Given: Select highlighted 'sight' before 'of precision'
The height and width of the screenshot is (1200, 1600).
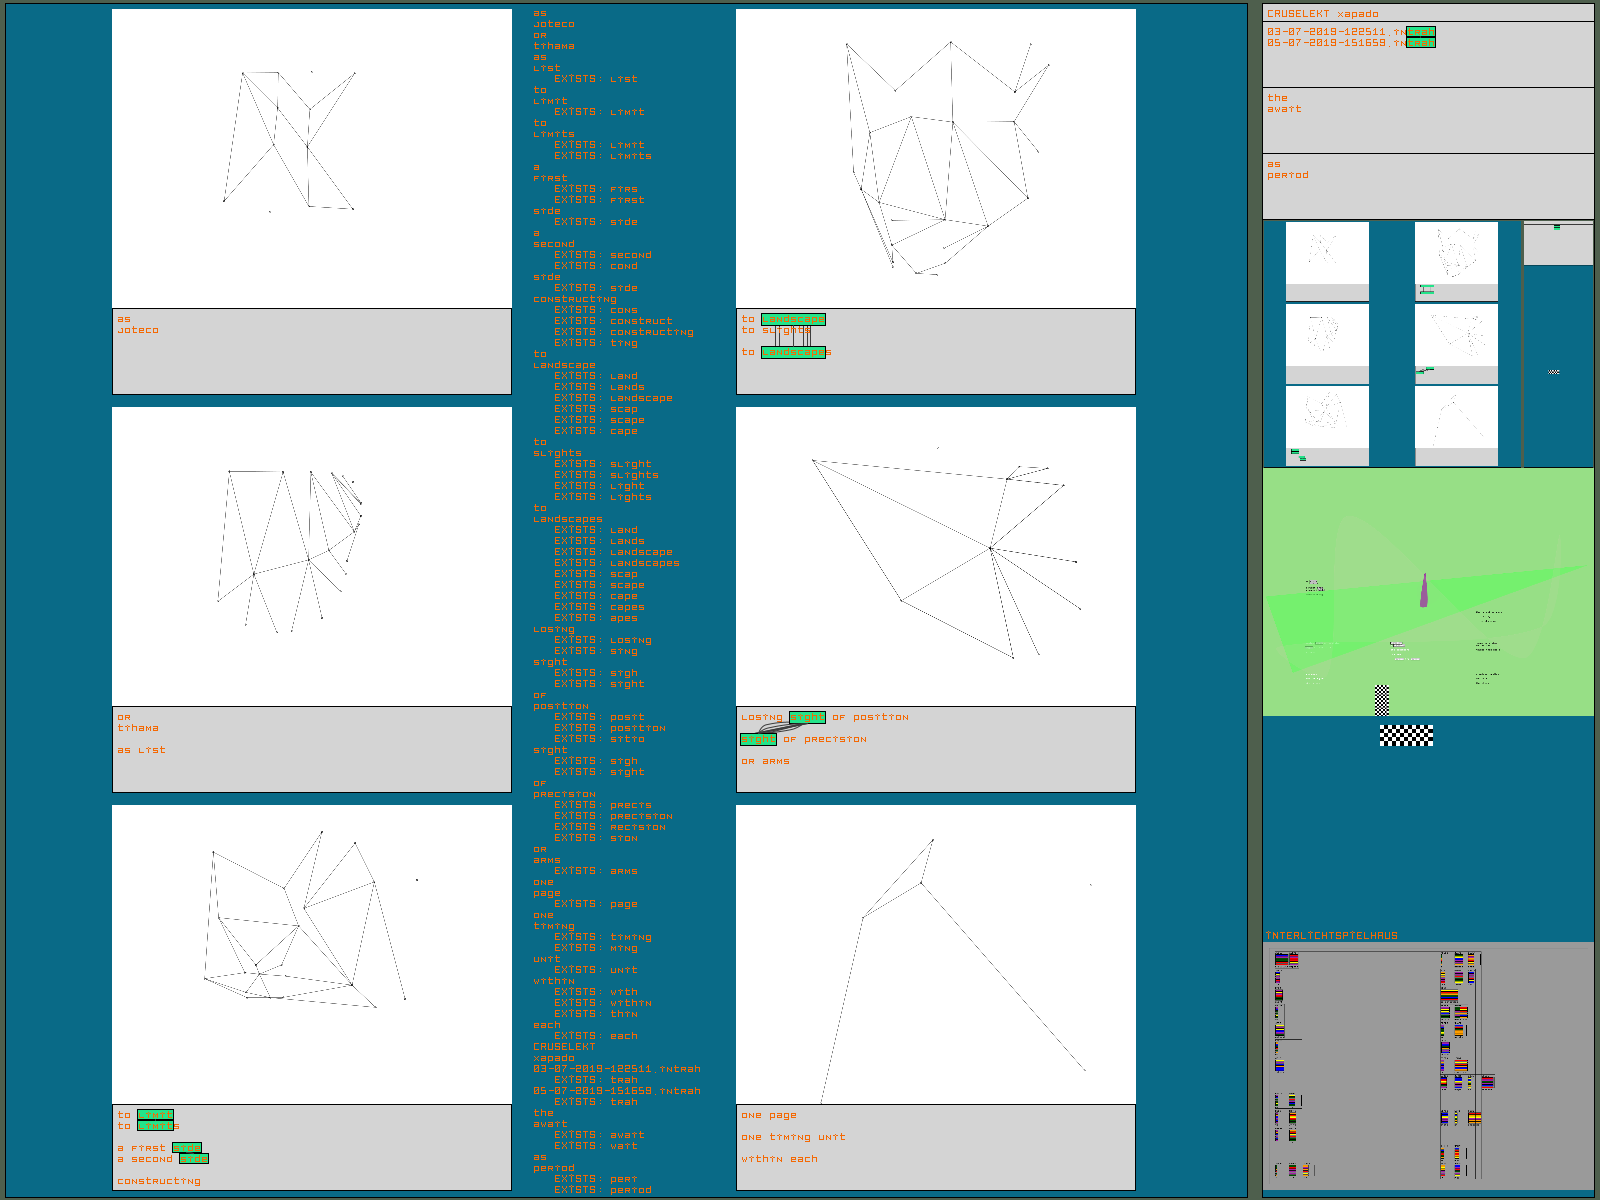Looking at the screenshot, I should (x=758, y=739).
